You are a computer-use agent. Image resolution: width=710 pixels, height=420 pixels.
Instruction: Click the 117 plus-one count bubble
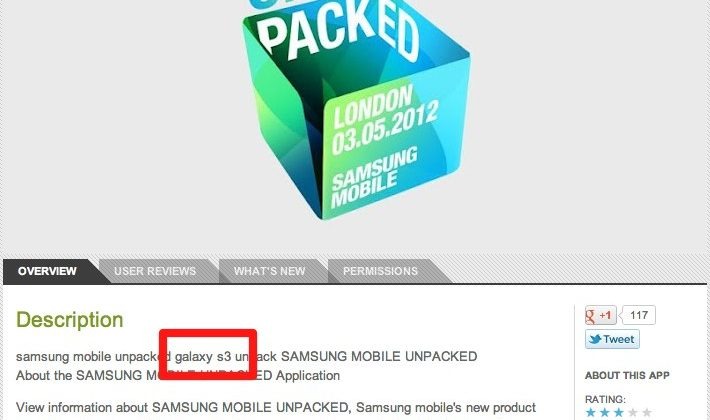638,315
